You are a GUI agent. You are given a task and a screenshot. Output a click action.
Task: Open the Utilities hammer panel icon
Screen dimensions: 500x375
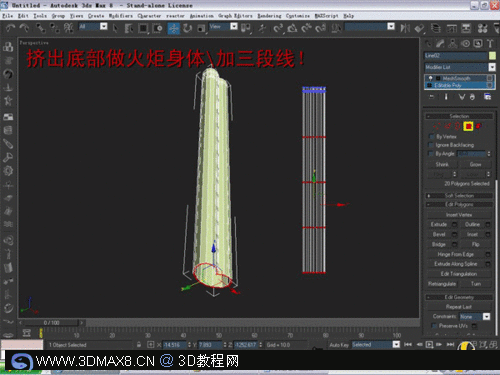[490, 44]
